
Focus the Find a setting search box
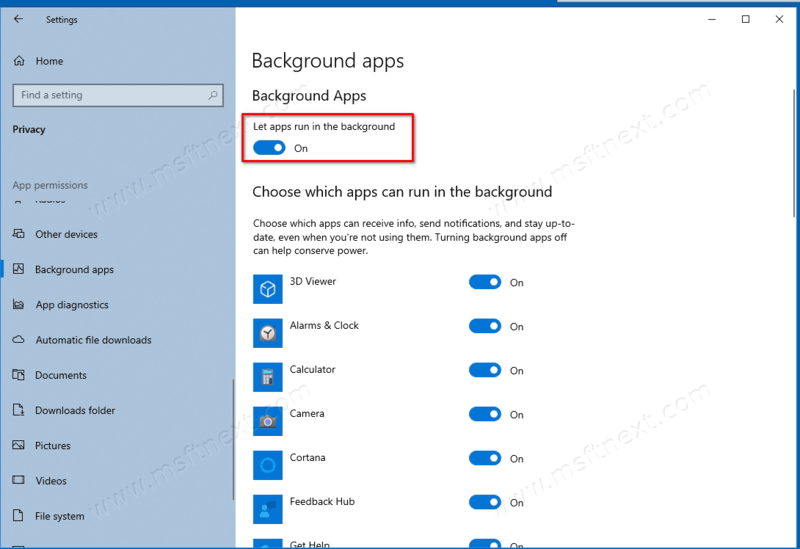point(118,95)
